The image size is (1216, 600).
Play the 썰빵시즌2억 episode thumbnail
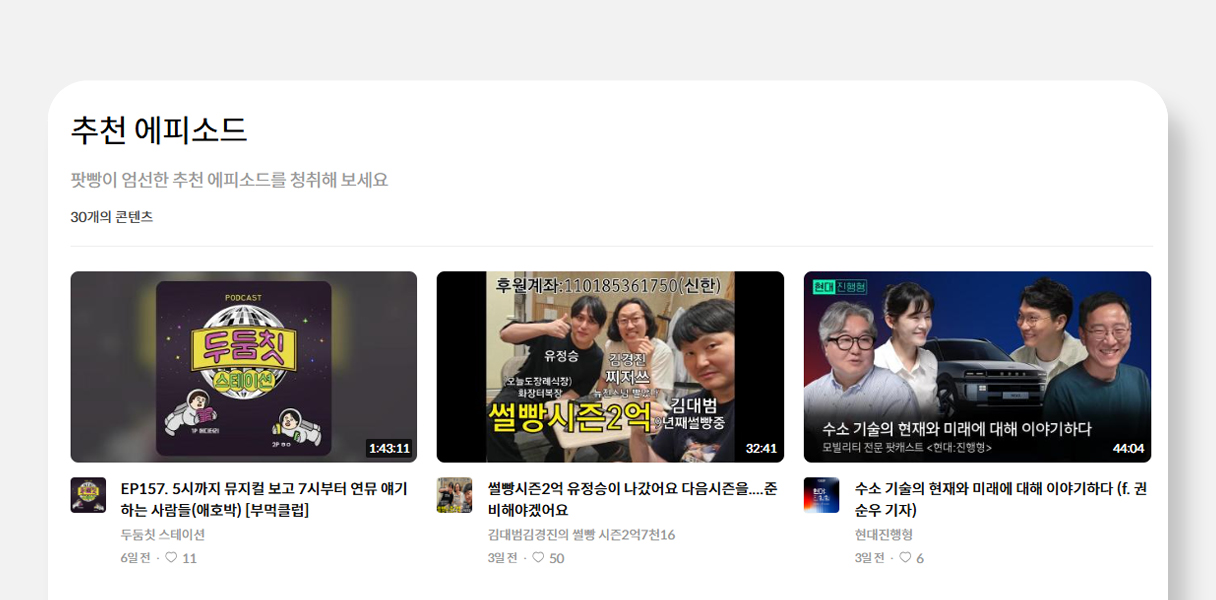610,367
